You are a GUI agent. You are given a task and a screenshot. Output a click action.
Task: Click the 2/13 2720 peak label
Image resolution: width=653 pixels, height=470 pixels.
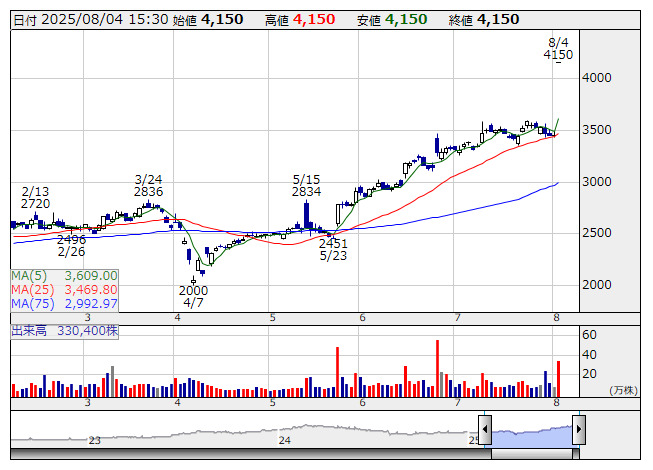tap(35, 198)
